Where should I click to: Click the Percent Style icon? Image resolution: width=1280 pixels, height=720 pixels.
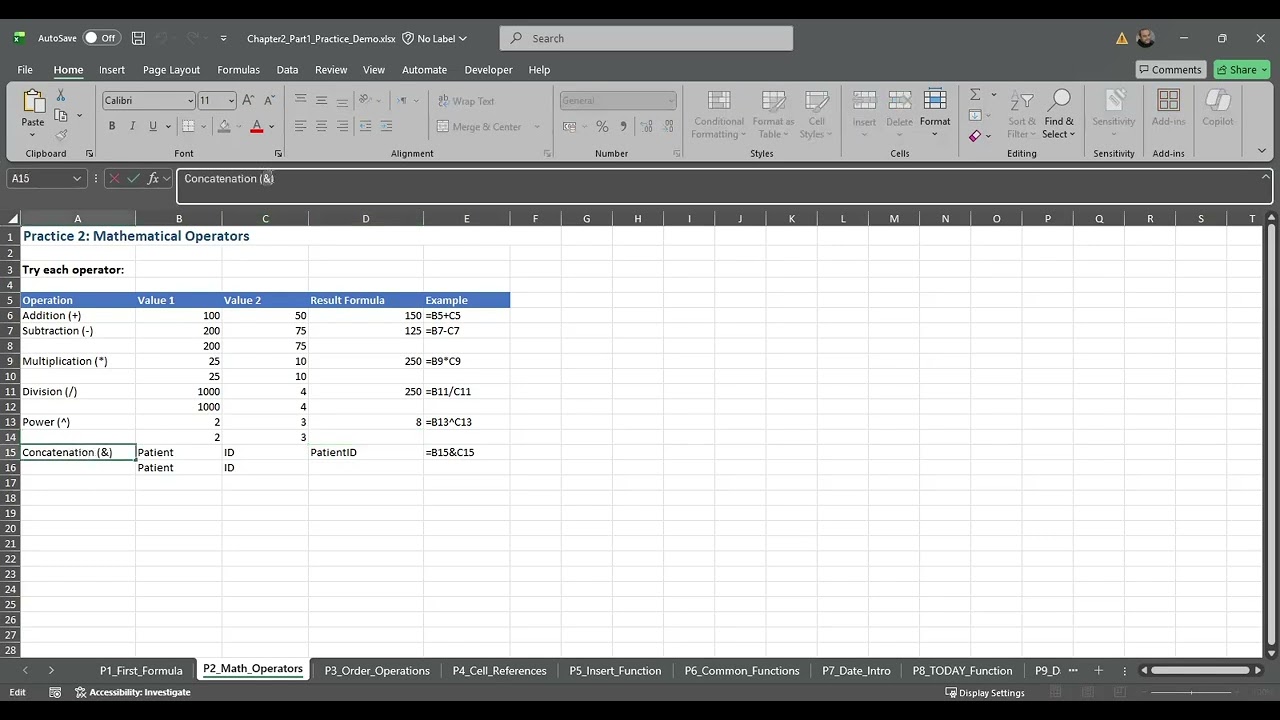click(x=602, y=126)
